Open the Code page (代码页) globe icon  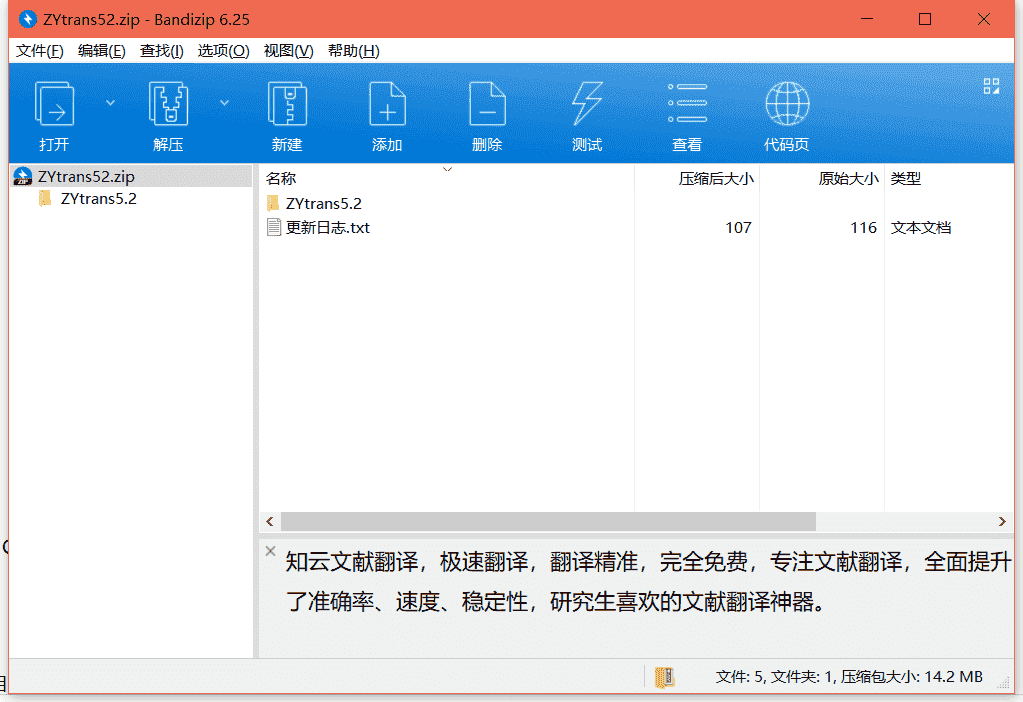click(787, 104)
